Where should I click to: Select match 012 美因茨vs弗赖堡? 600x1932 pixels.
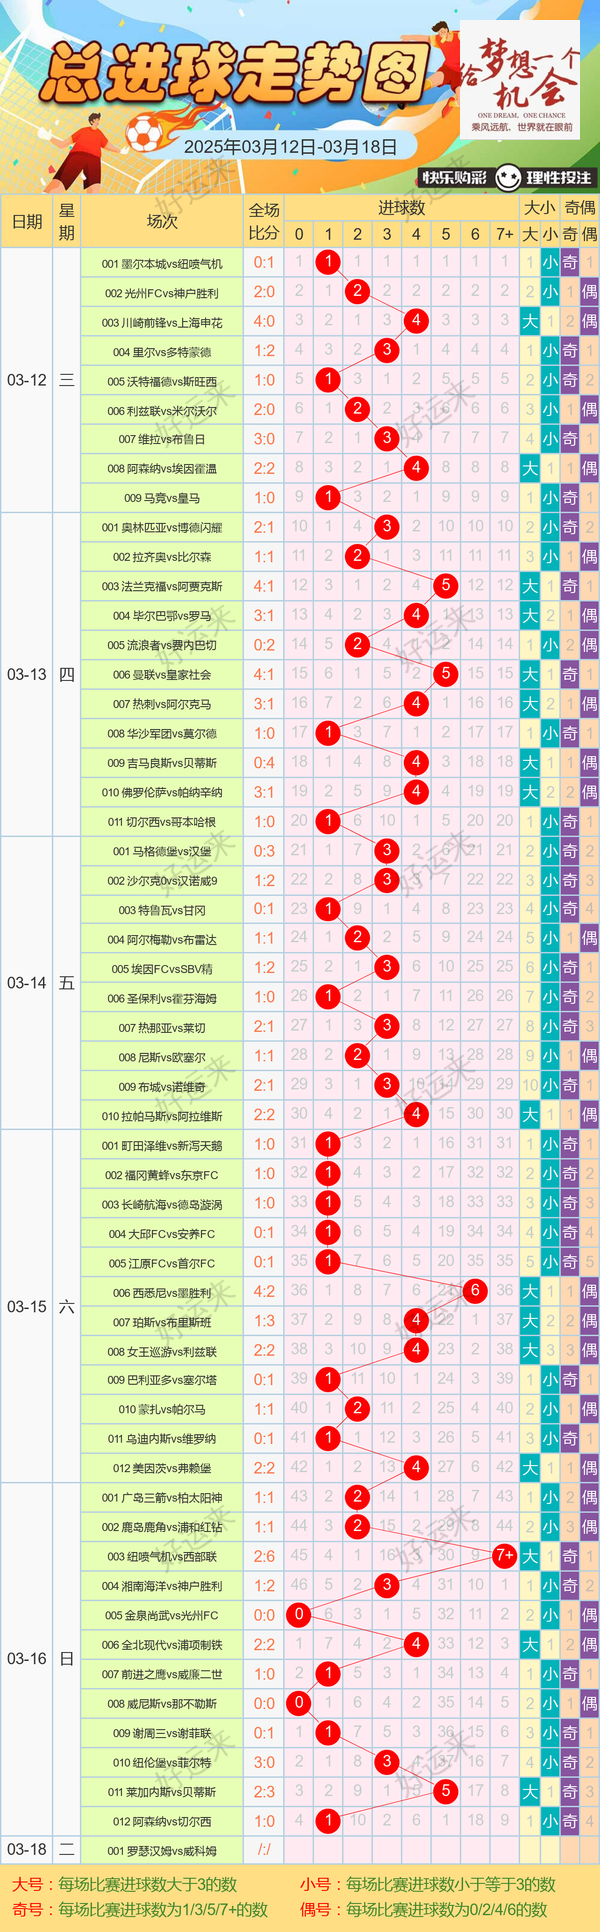coord(162,1468)
